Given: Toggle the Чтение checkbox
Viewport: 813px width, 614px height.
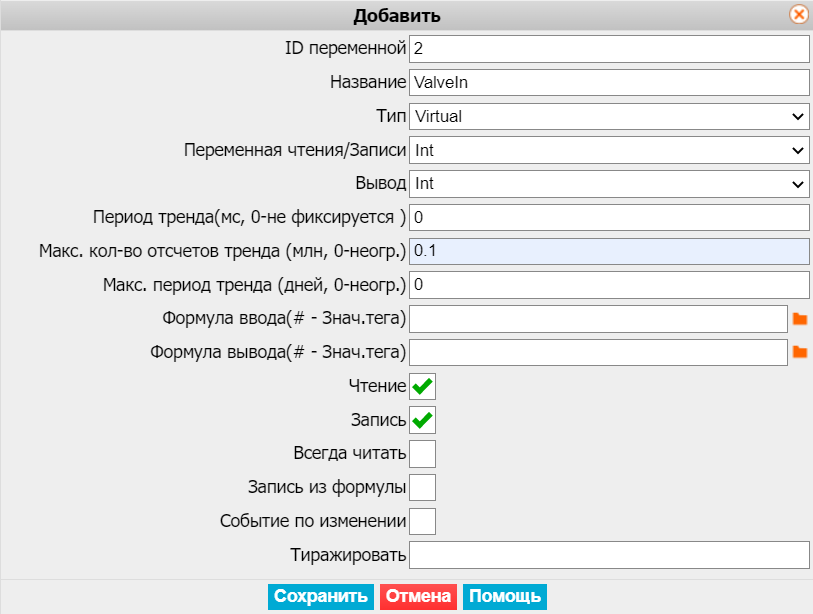Looking at the screenshot, I should point(423,386).
